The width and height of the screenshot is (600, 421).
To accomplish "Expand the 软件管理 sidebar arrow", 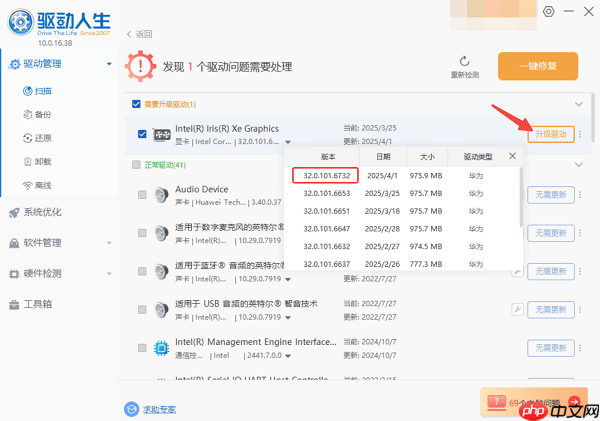I will pos(109,243).
